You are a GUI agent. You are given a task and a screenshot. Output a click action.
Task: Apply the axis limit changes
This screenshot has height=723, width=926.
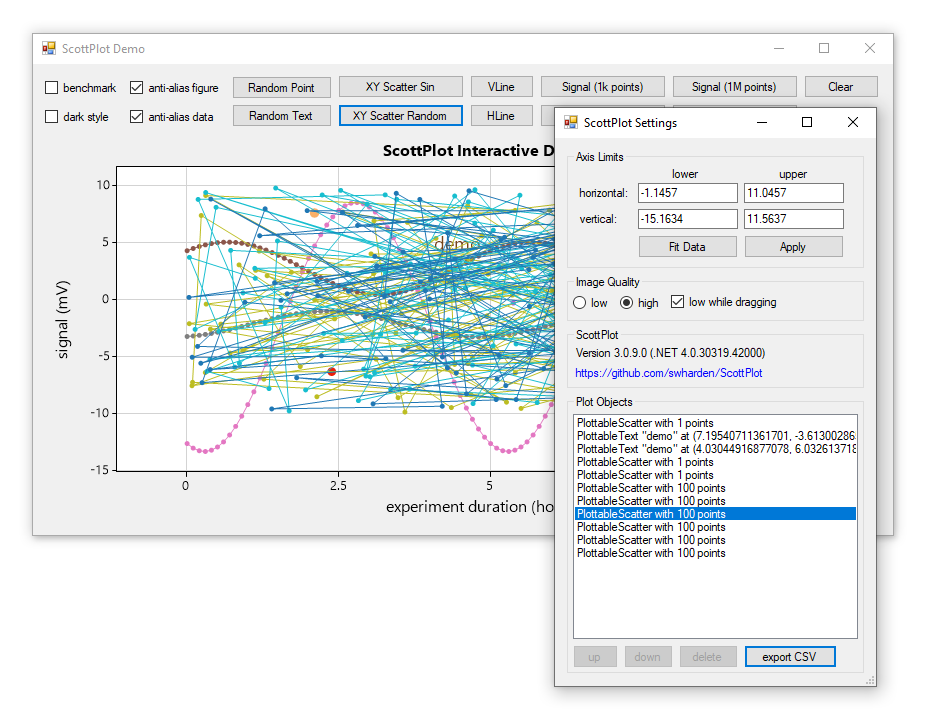pos(793,246)
